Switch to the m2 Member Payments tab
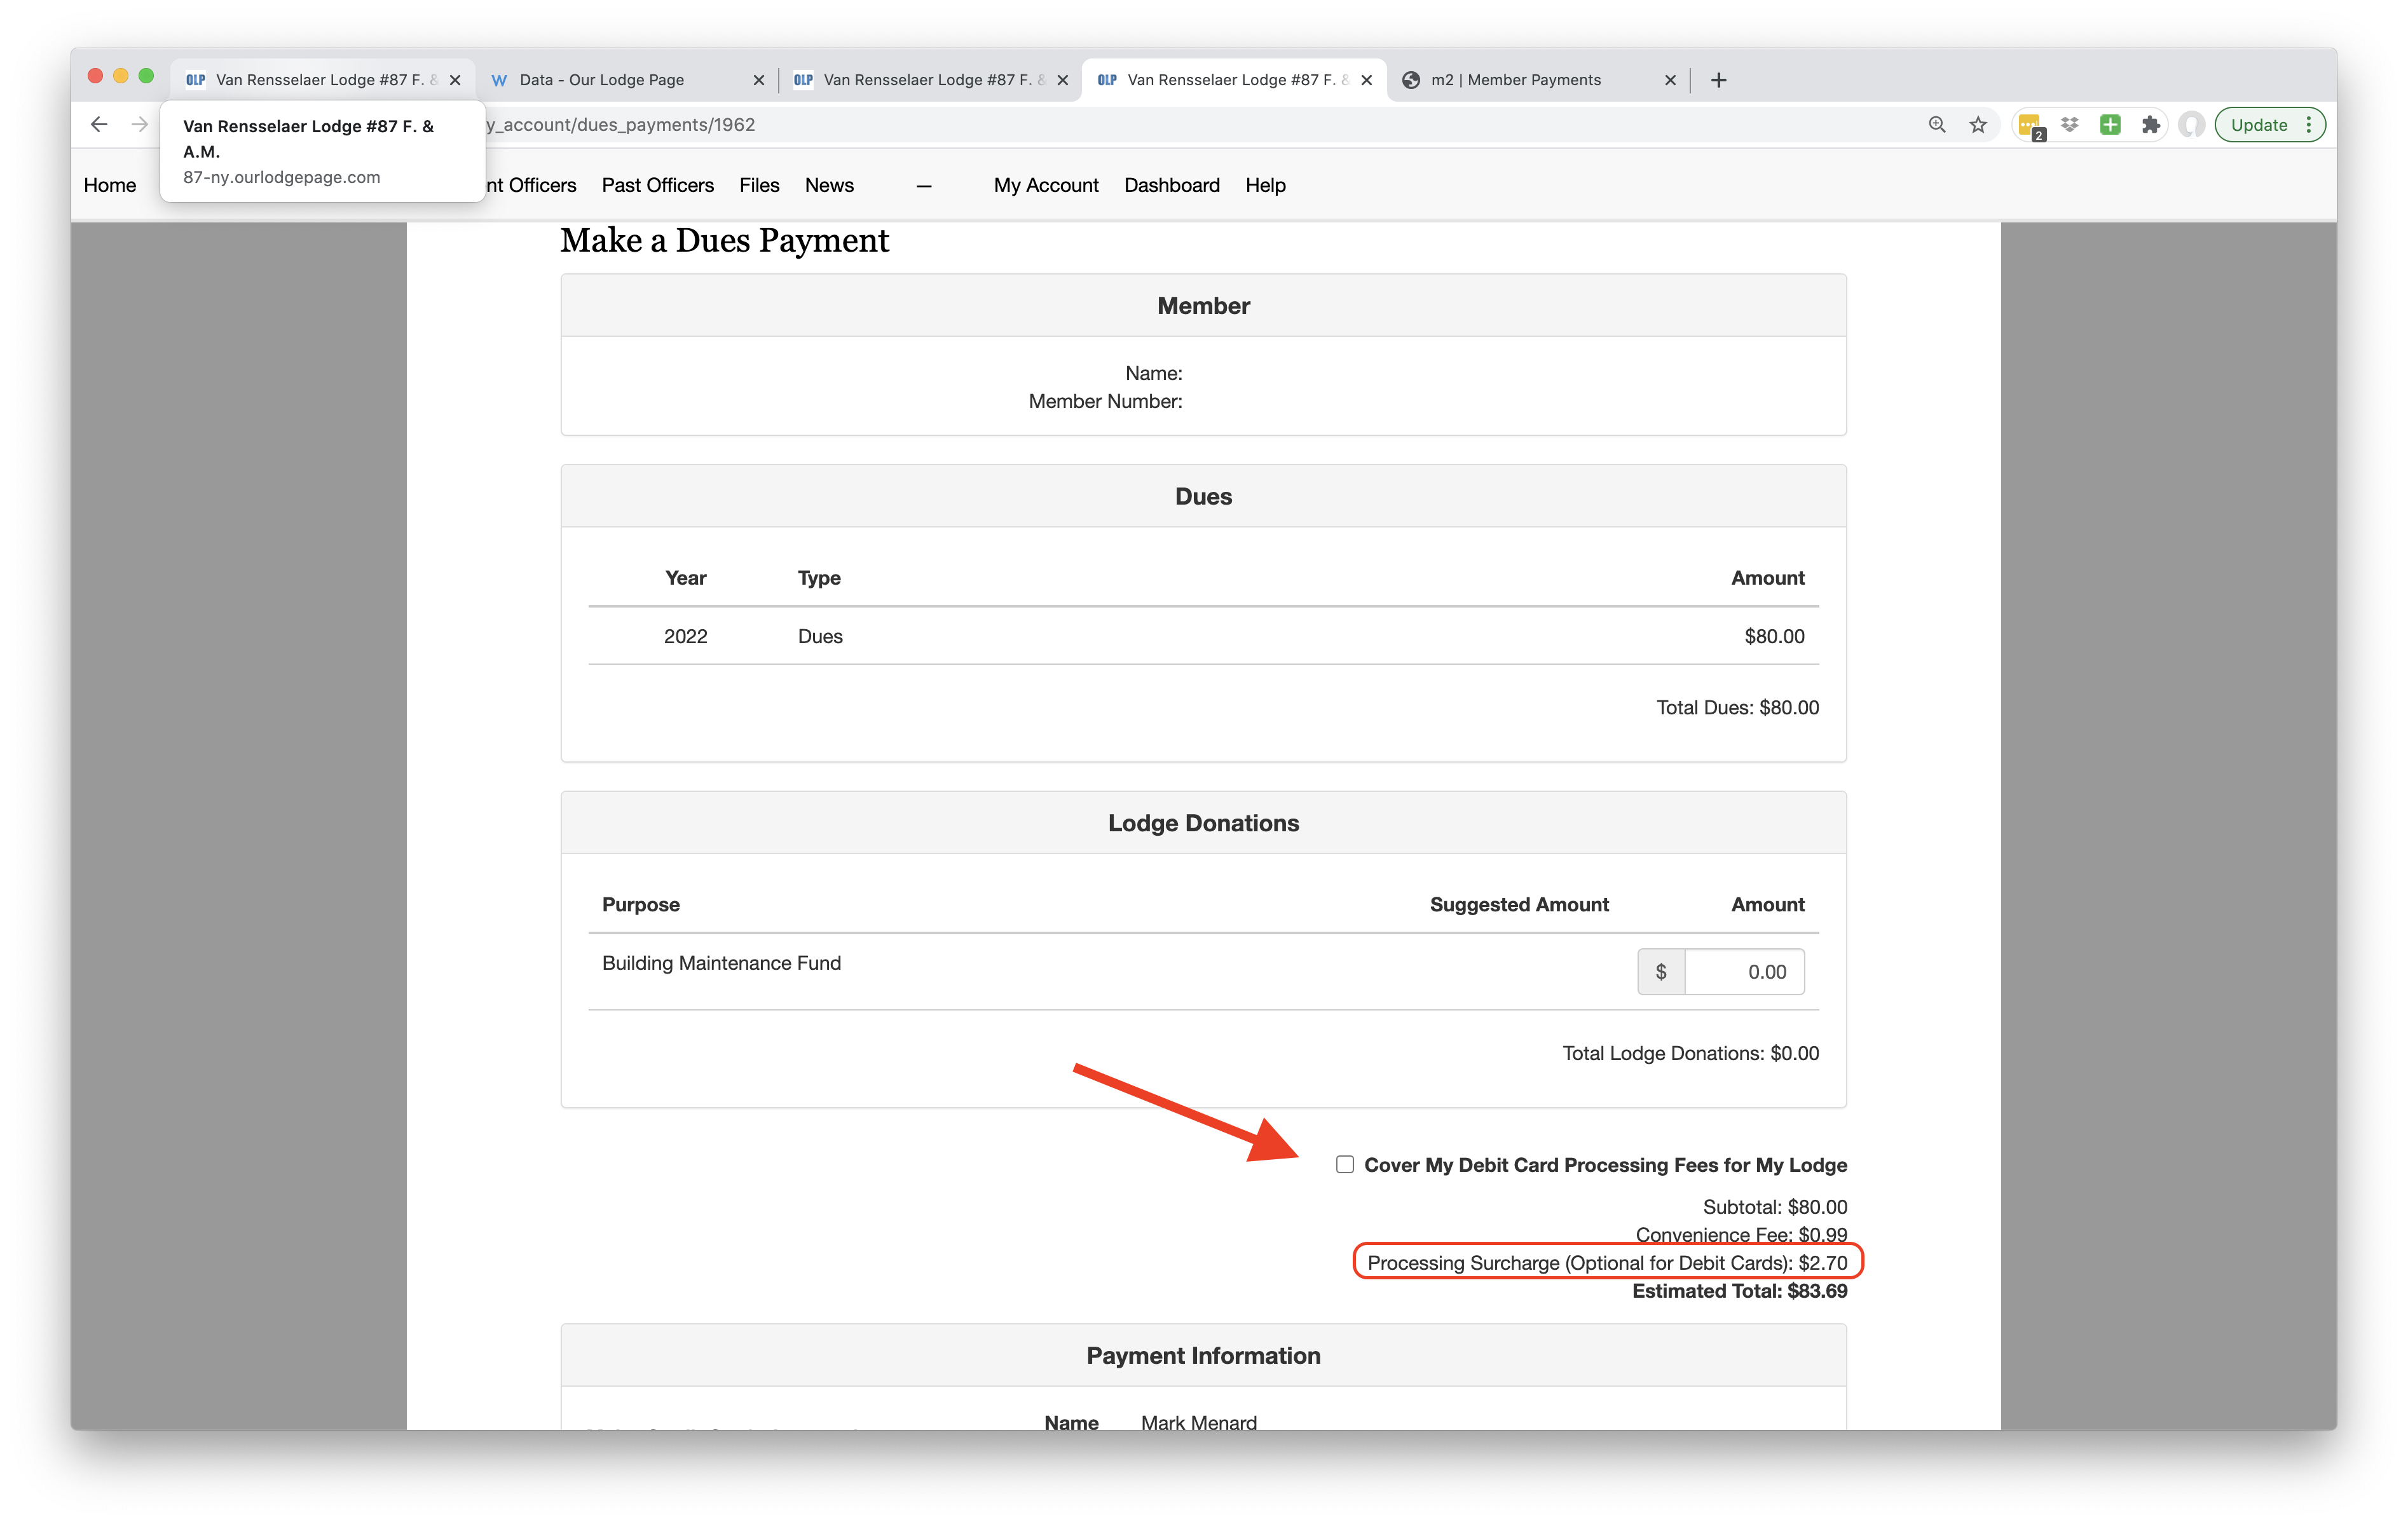Screen dimensions: 2408x1524 click(x=1515, y=80)
